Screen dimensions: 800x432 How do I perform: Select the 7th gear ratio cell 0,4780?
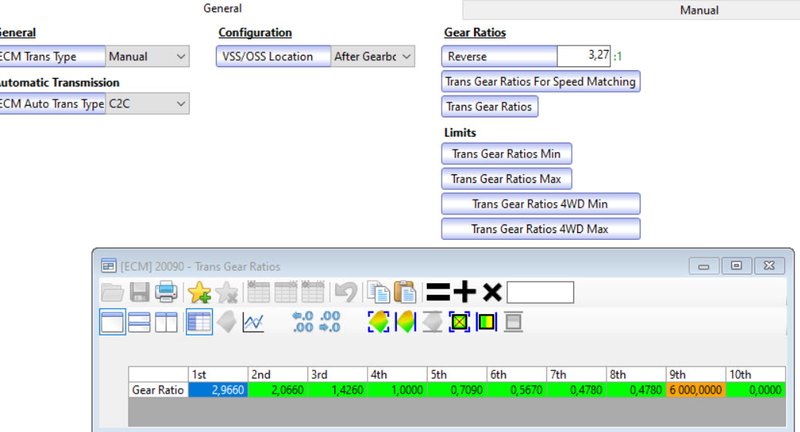(x=576, y=390)
